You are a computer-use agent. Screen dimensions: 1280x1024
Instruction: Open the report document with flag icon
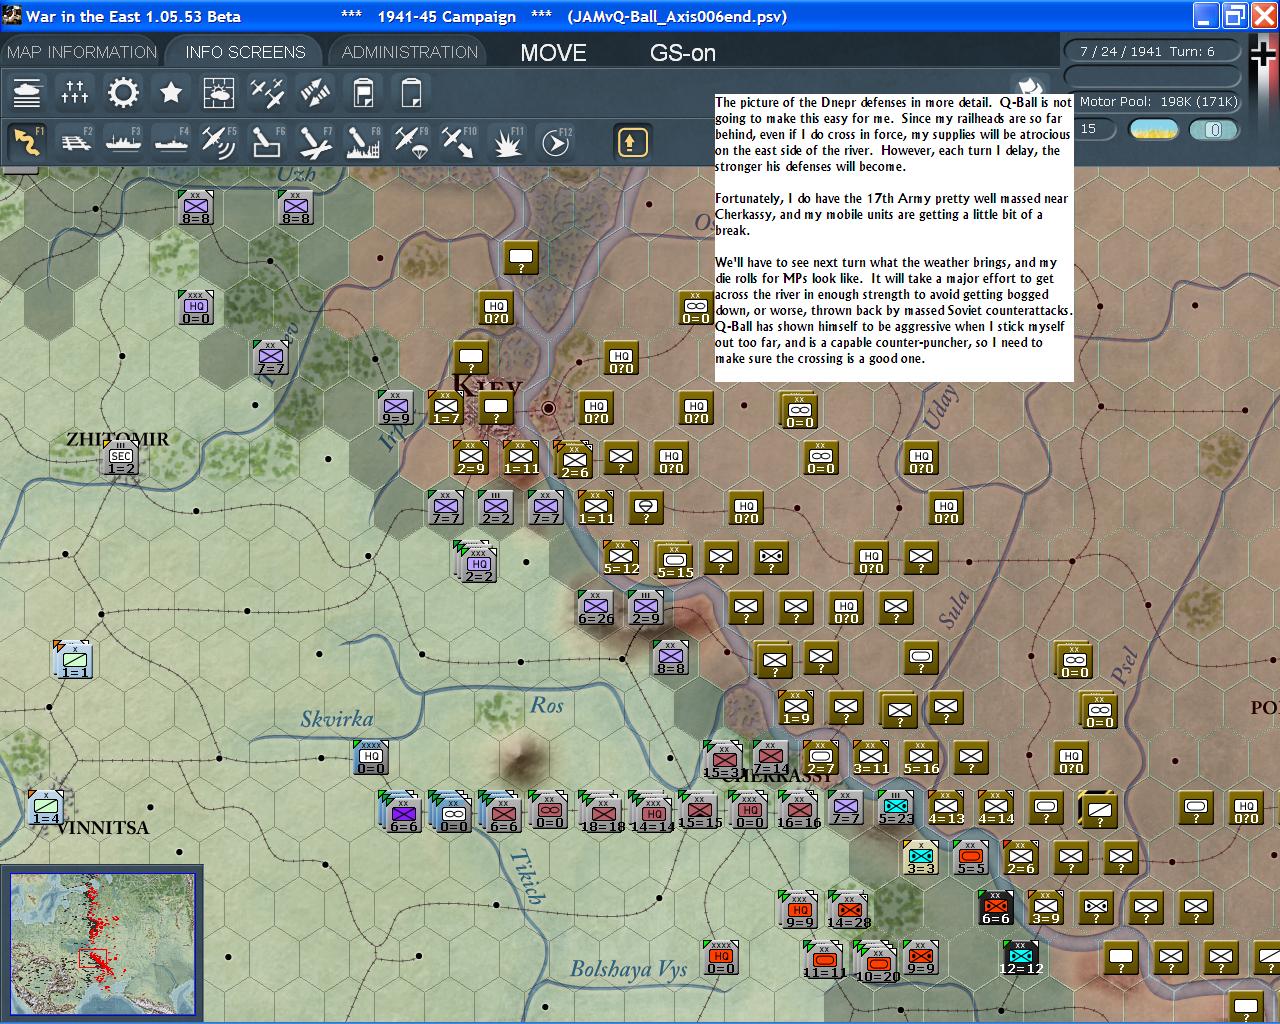(x=363, y=93)
